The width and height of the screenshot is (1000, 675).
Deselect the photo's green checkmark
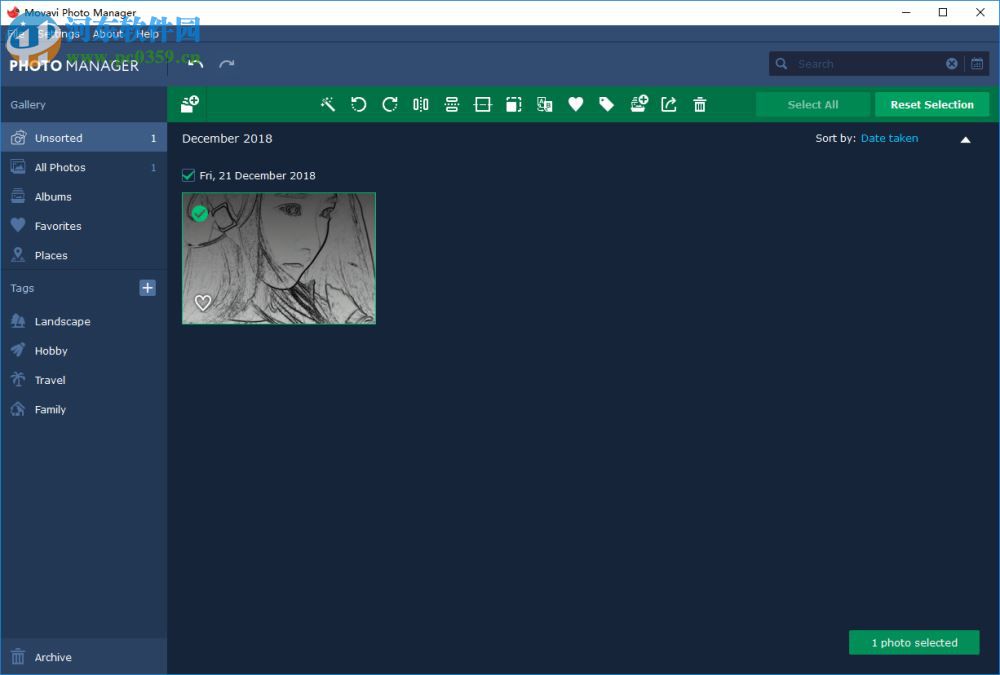(199, 213)
